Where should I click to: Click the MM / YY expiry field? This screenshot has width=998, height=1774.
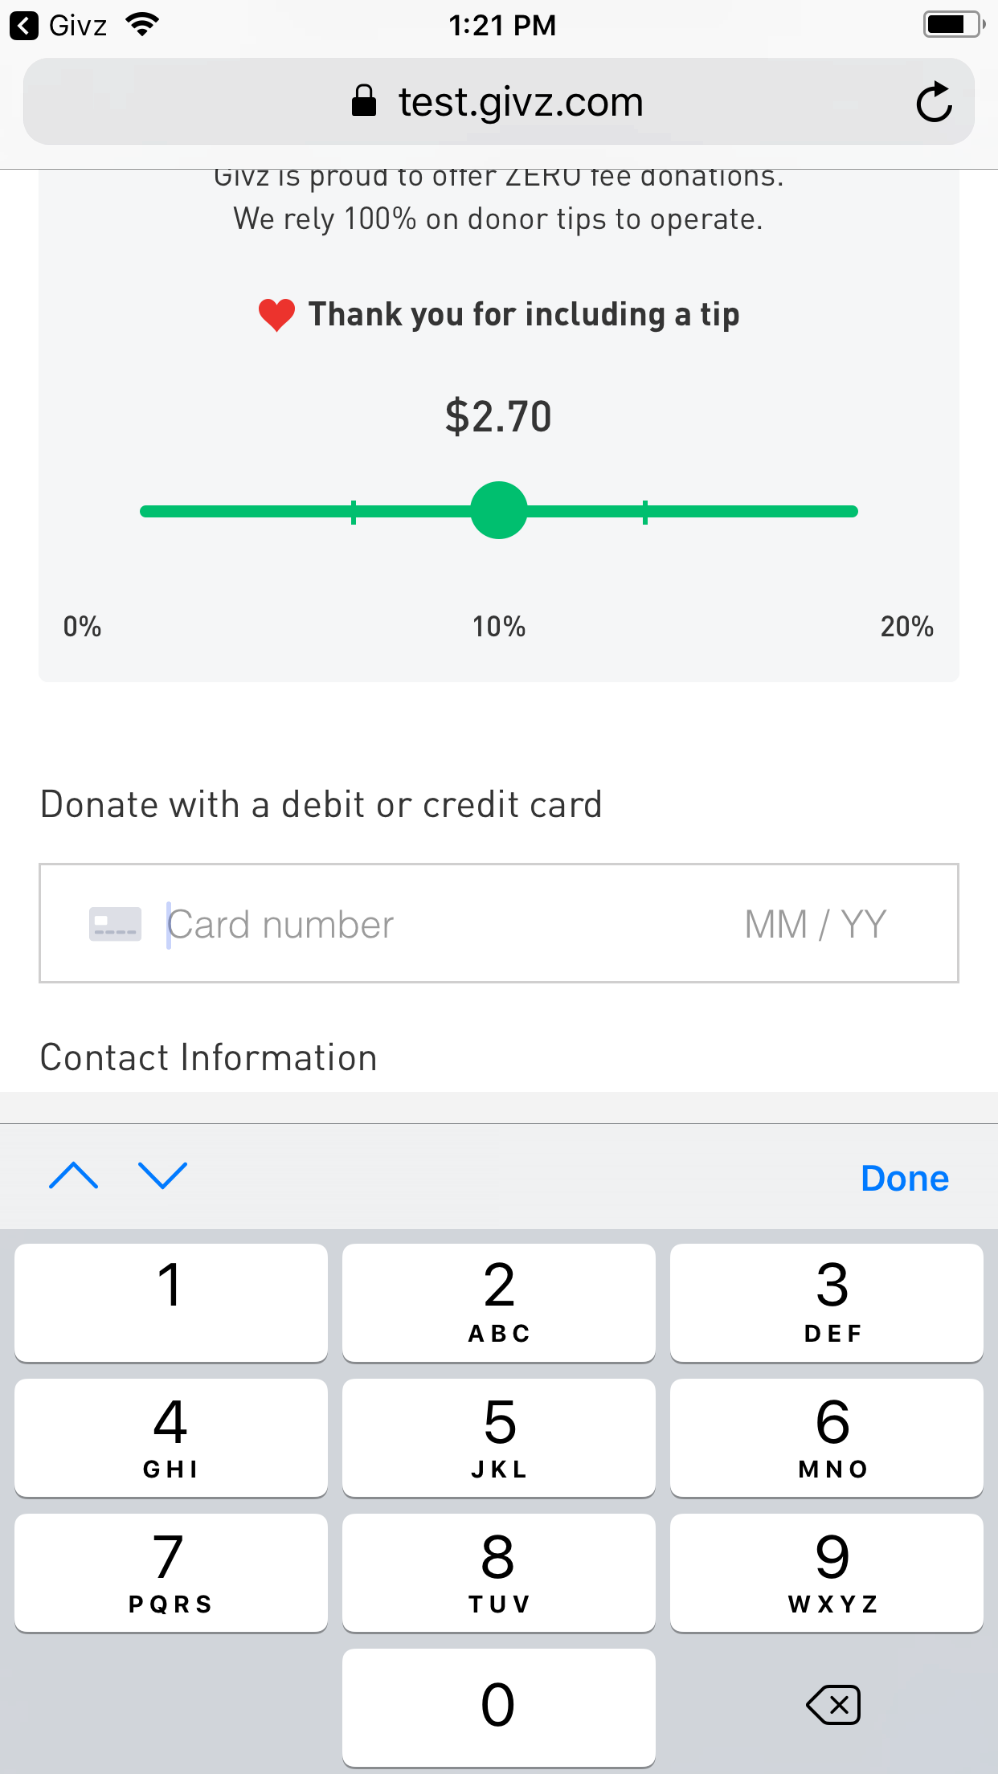pyautogui.click(x=815, y=924)
